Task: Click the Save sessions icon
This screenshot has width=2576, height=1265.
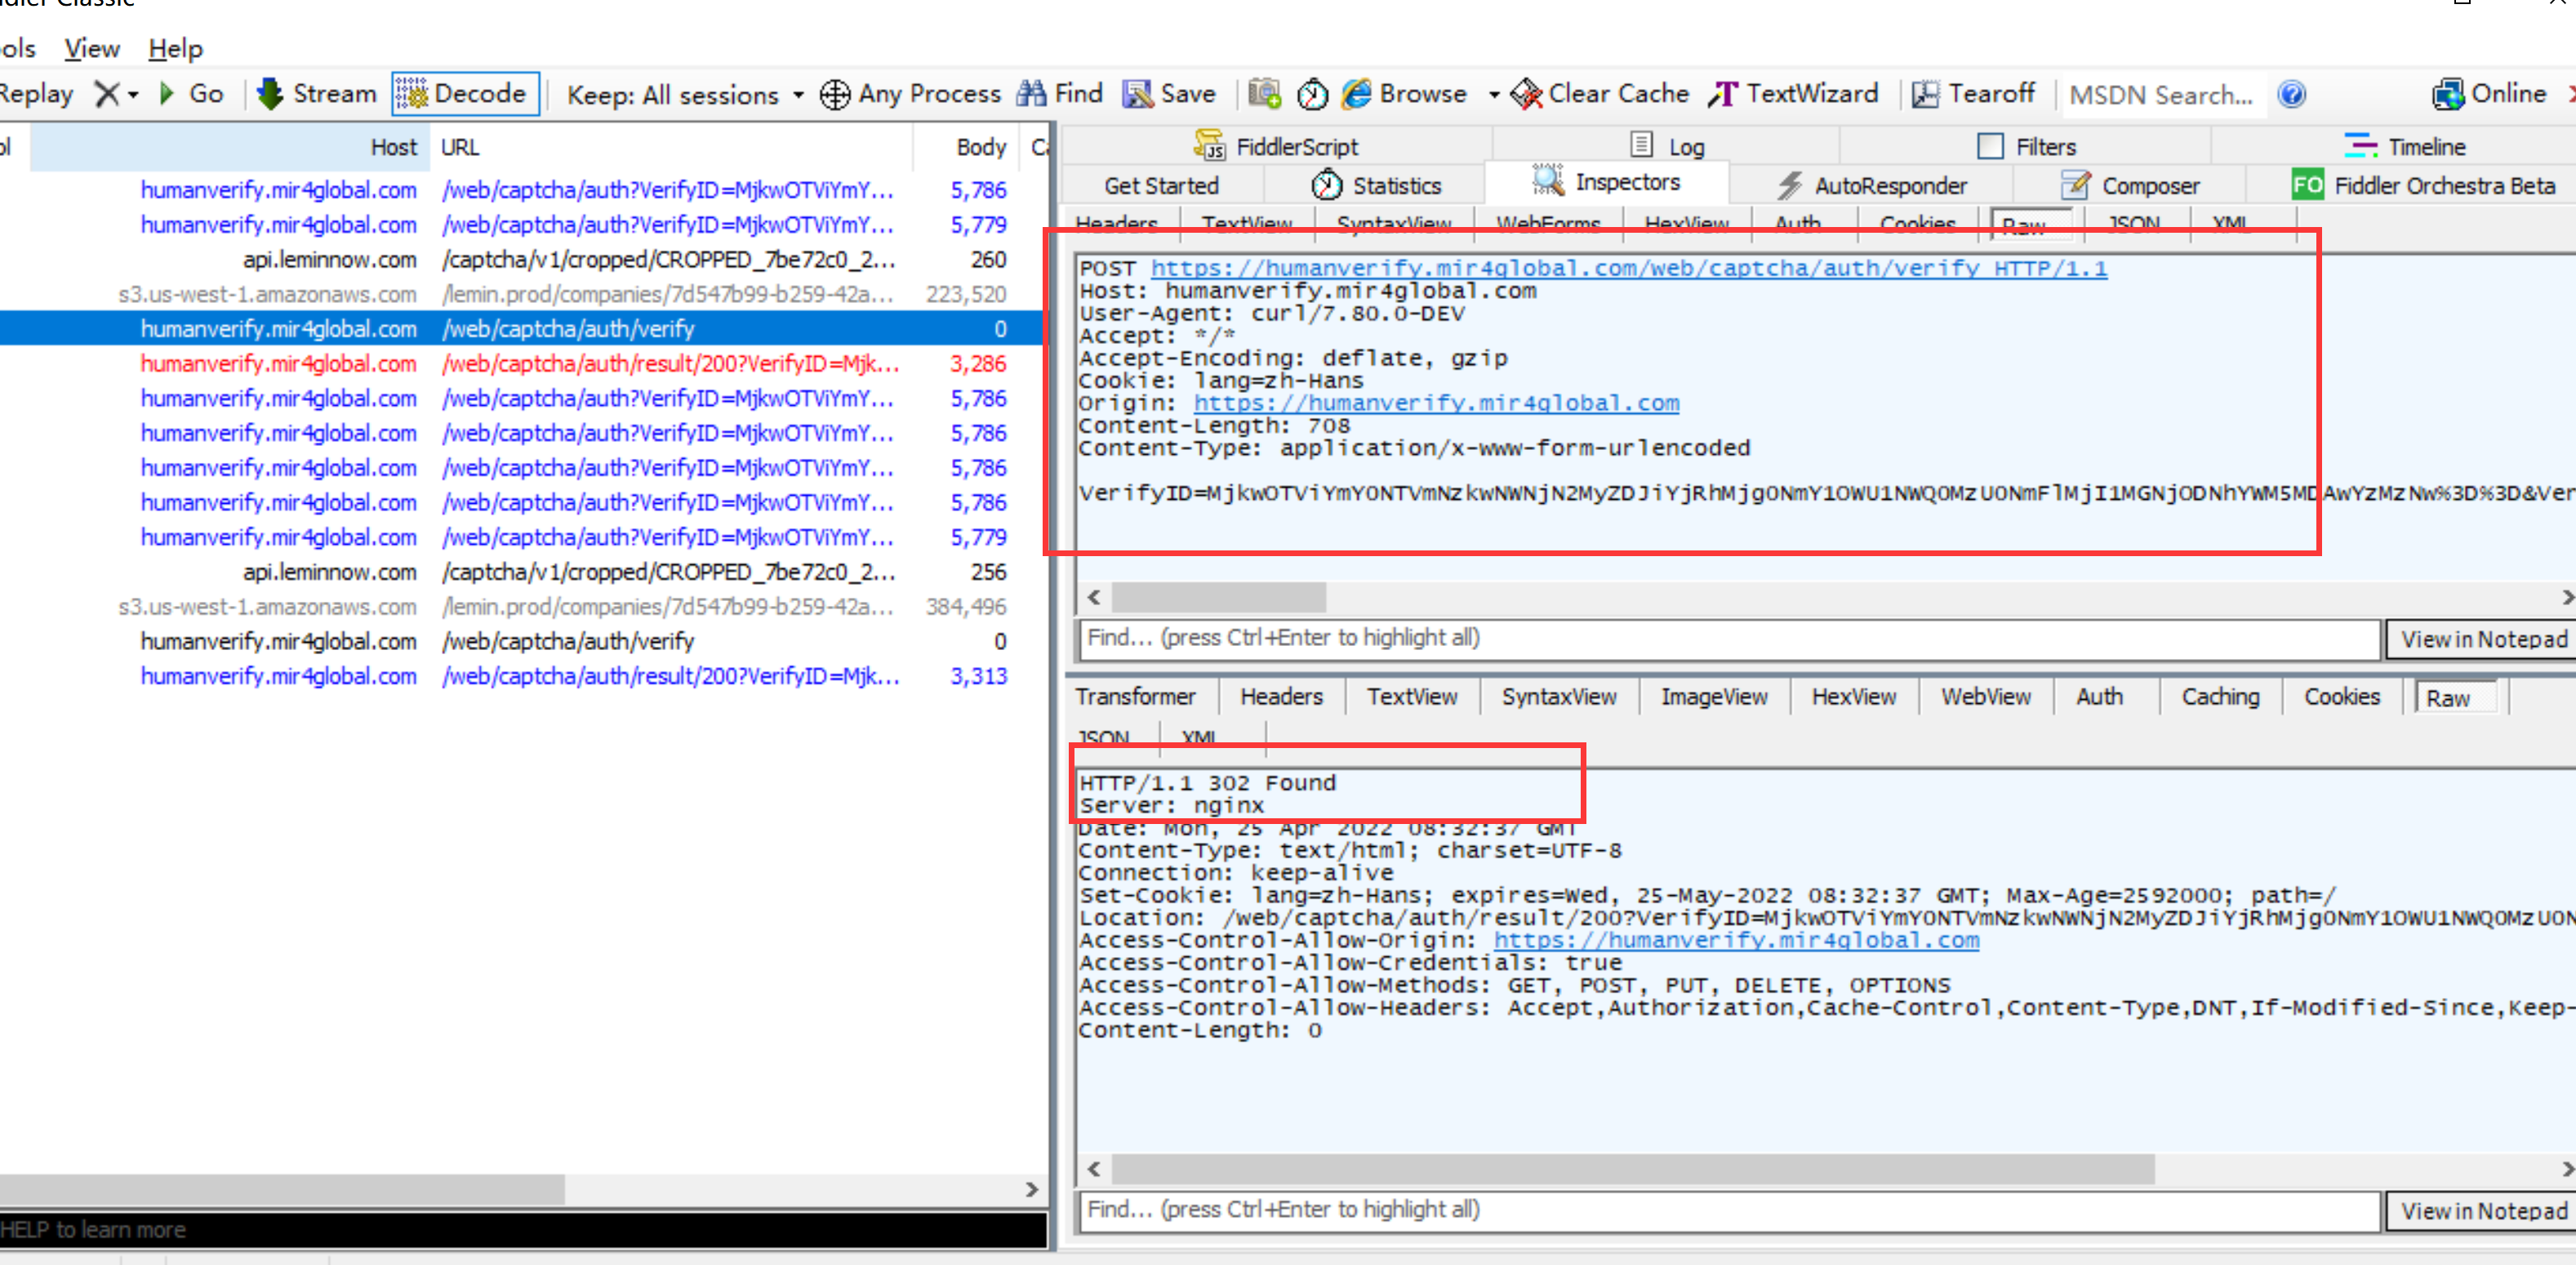Action: point(1138,93)
